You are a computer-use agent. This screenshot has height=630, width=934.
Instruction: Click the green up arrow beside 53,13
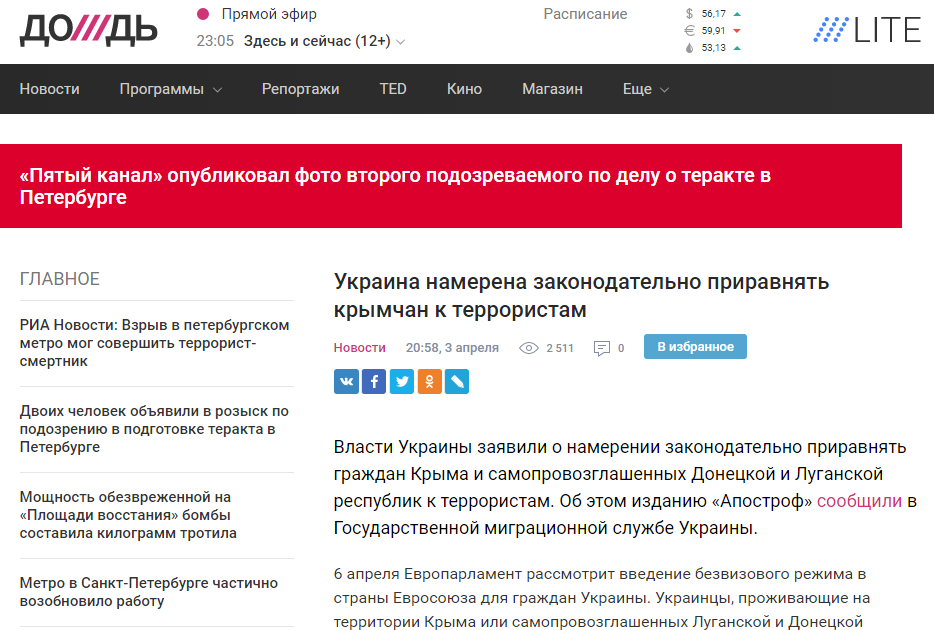coord(737,48)
